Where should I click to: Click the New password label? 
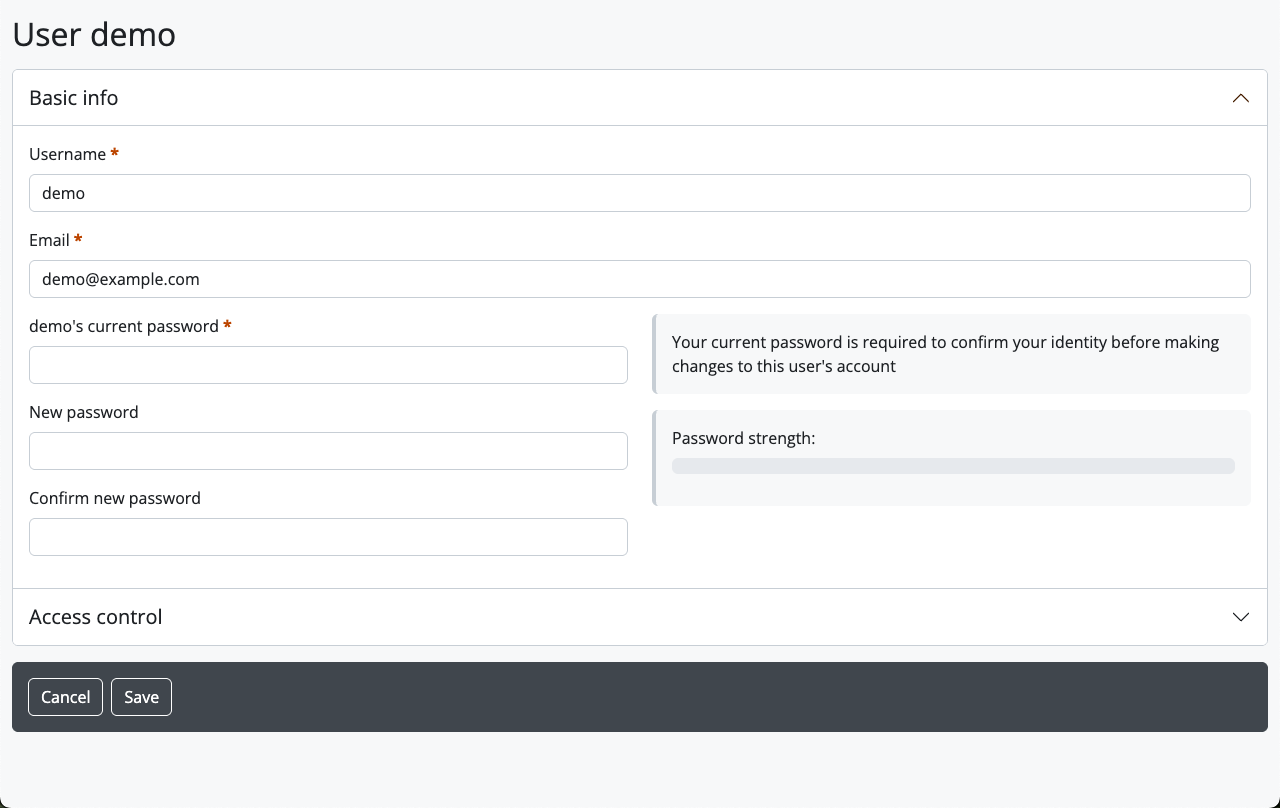point(84,412)
